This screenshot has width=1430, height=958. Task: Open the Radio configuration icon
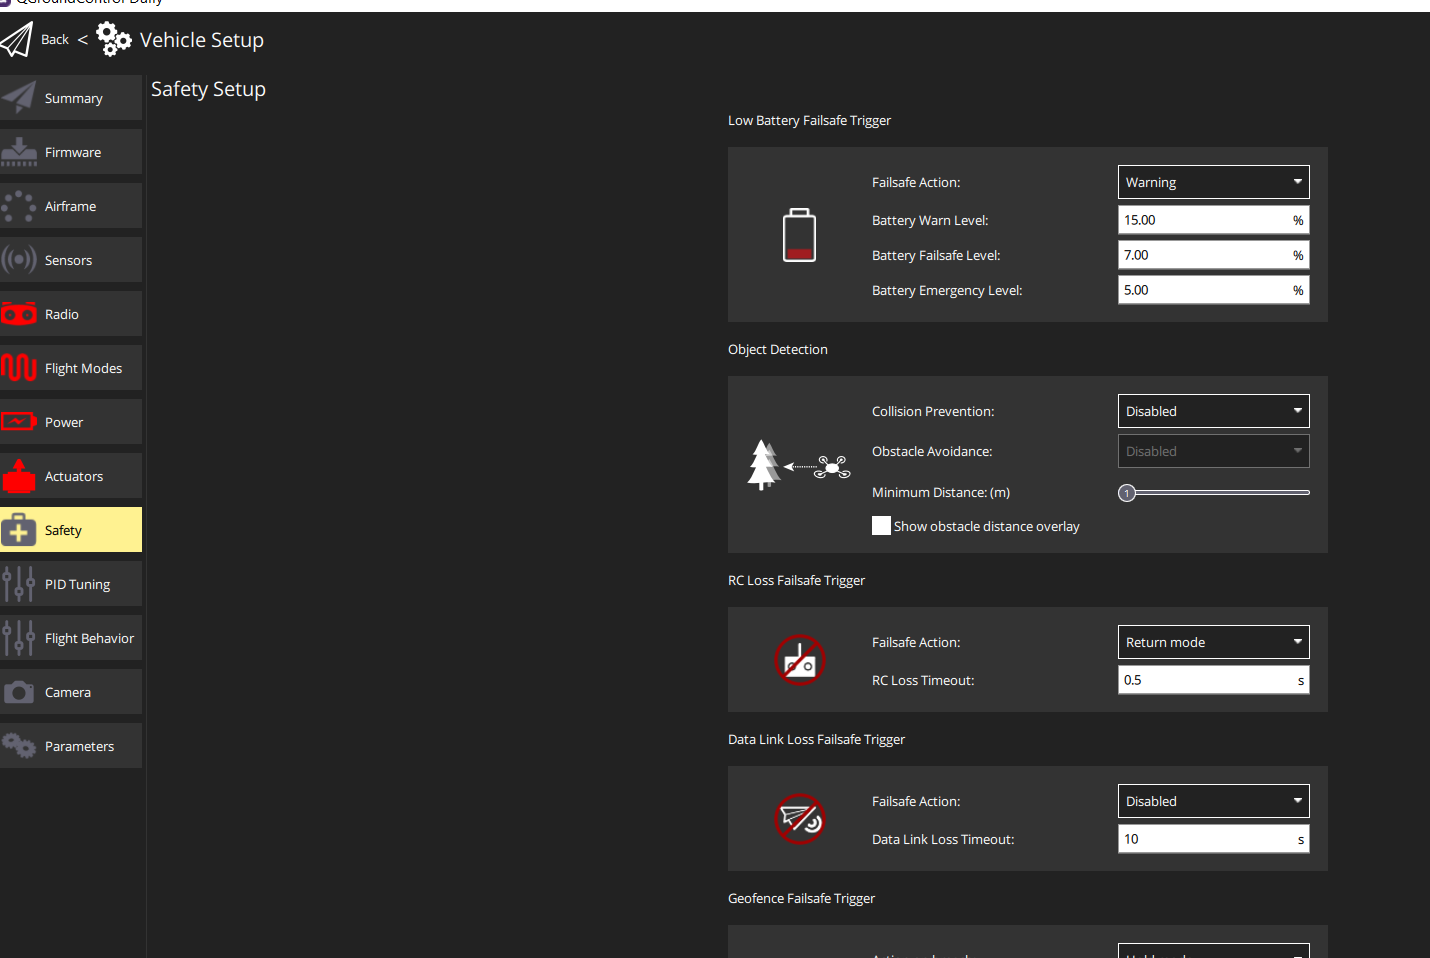[x=19, y=313]
